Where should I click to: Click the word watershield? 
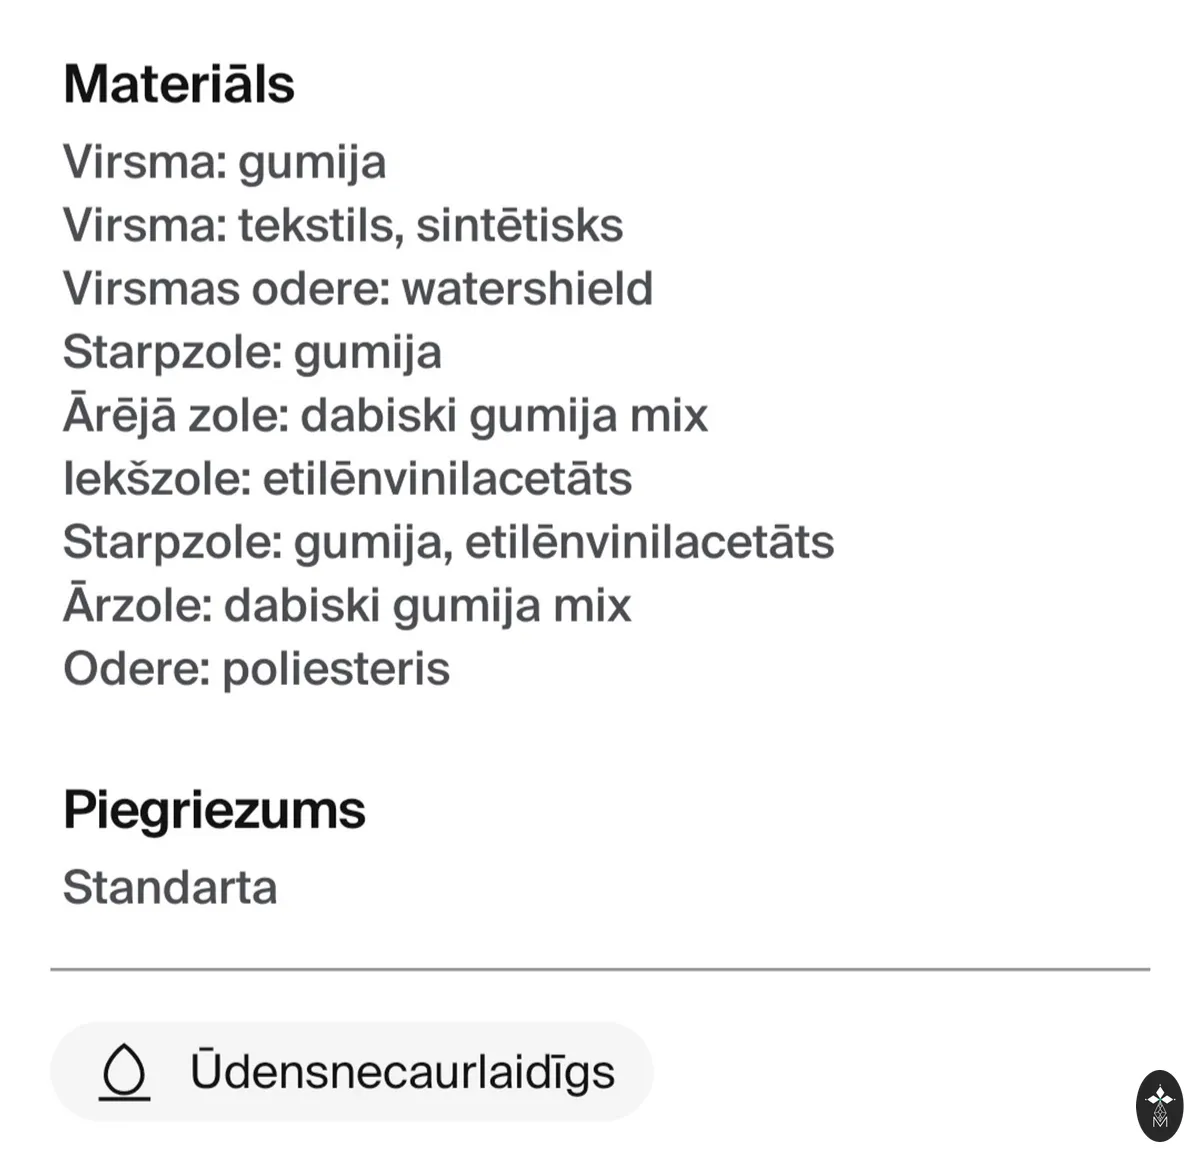point(528,288)
